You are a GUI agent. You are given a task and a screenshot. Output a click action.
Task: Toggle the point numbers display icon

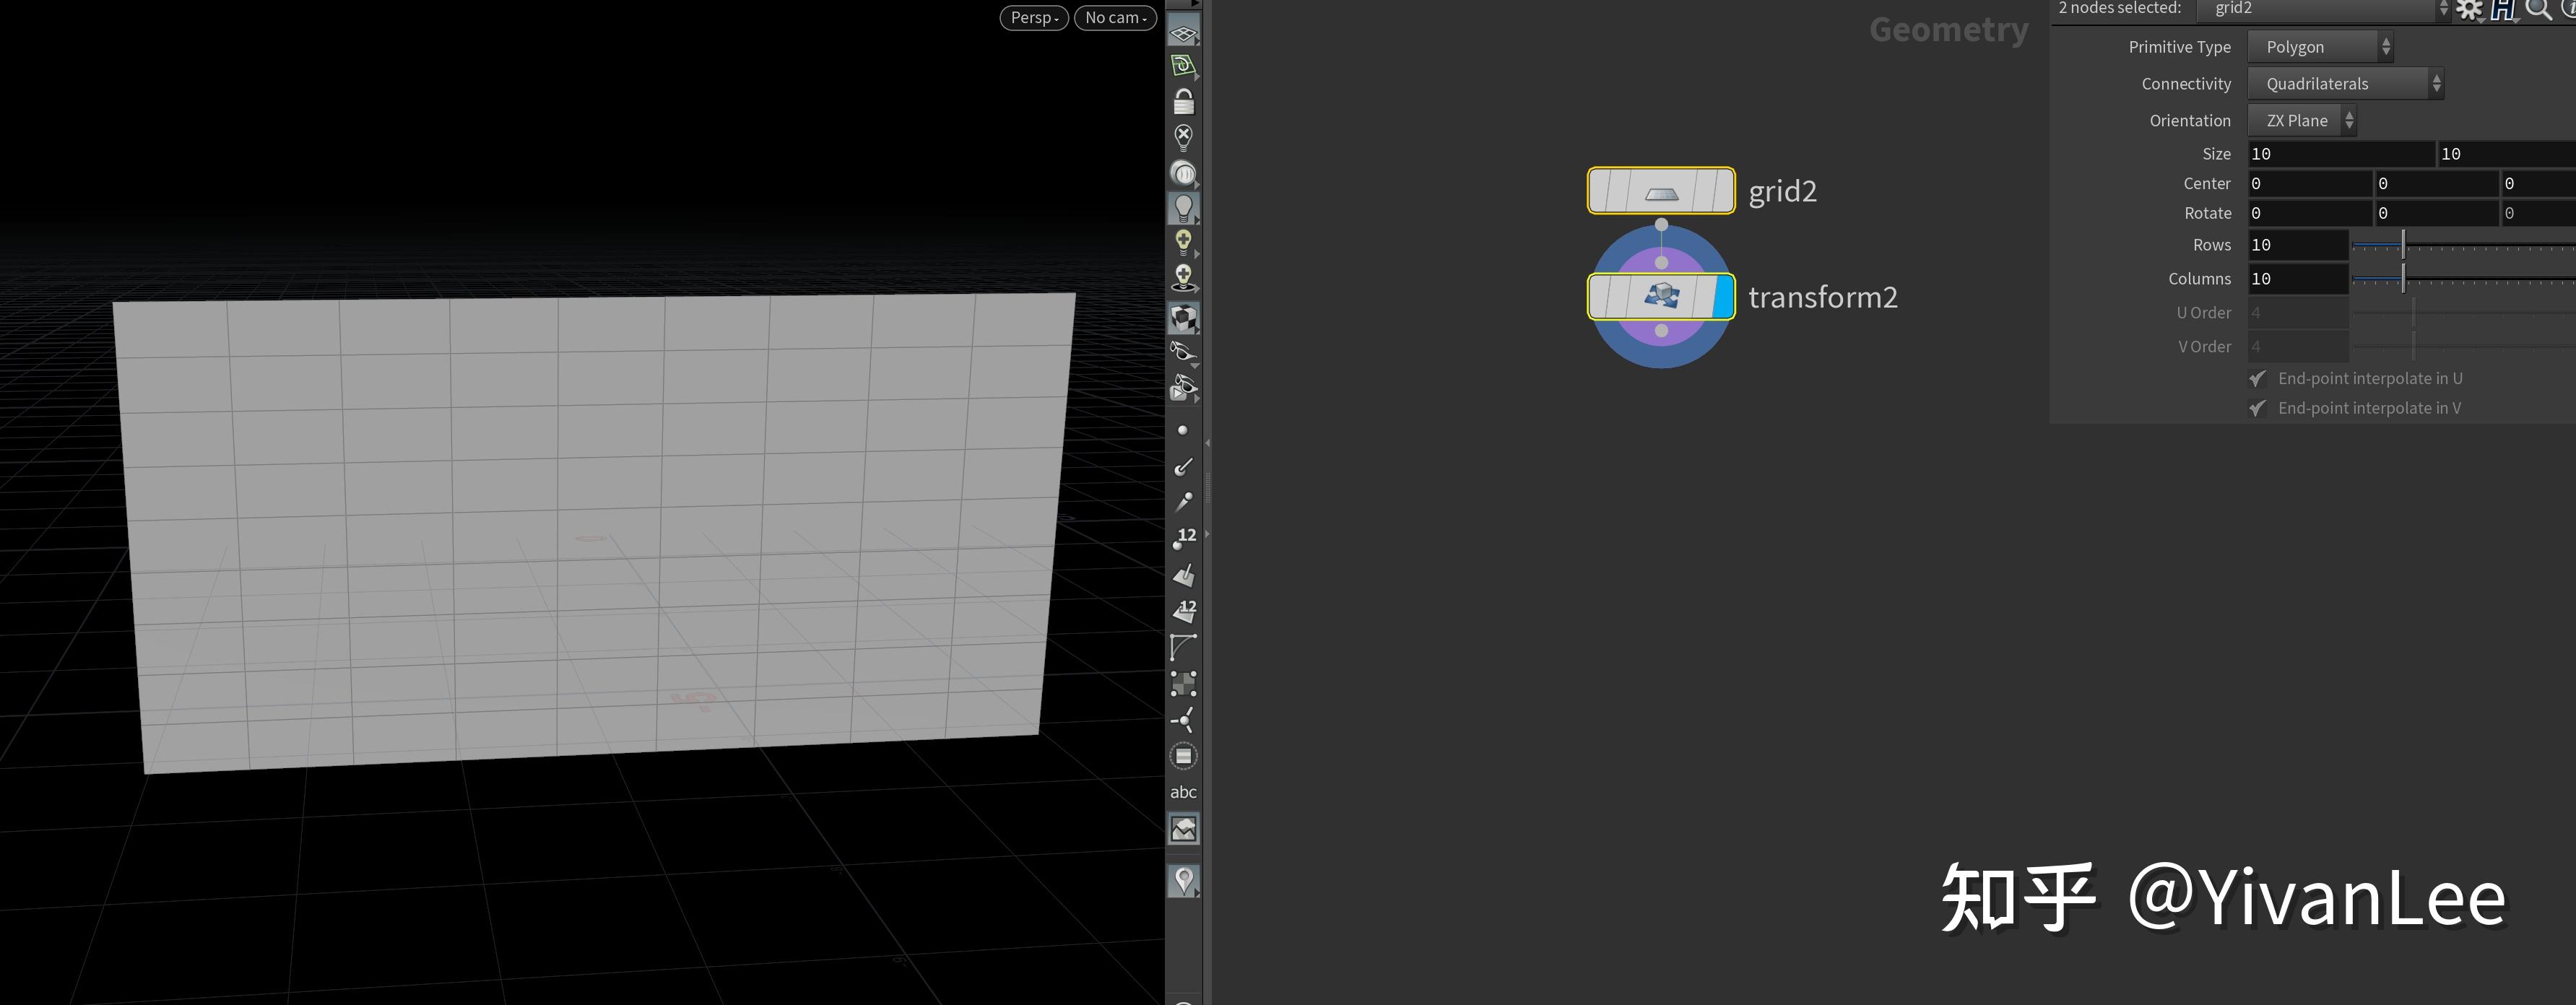click(x=1184, y=538)
